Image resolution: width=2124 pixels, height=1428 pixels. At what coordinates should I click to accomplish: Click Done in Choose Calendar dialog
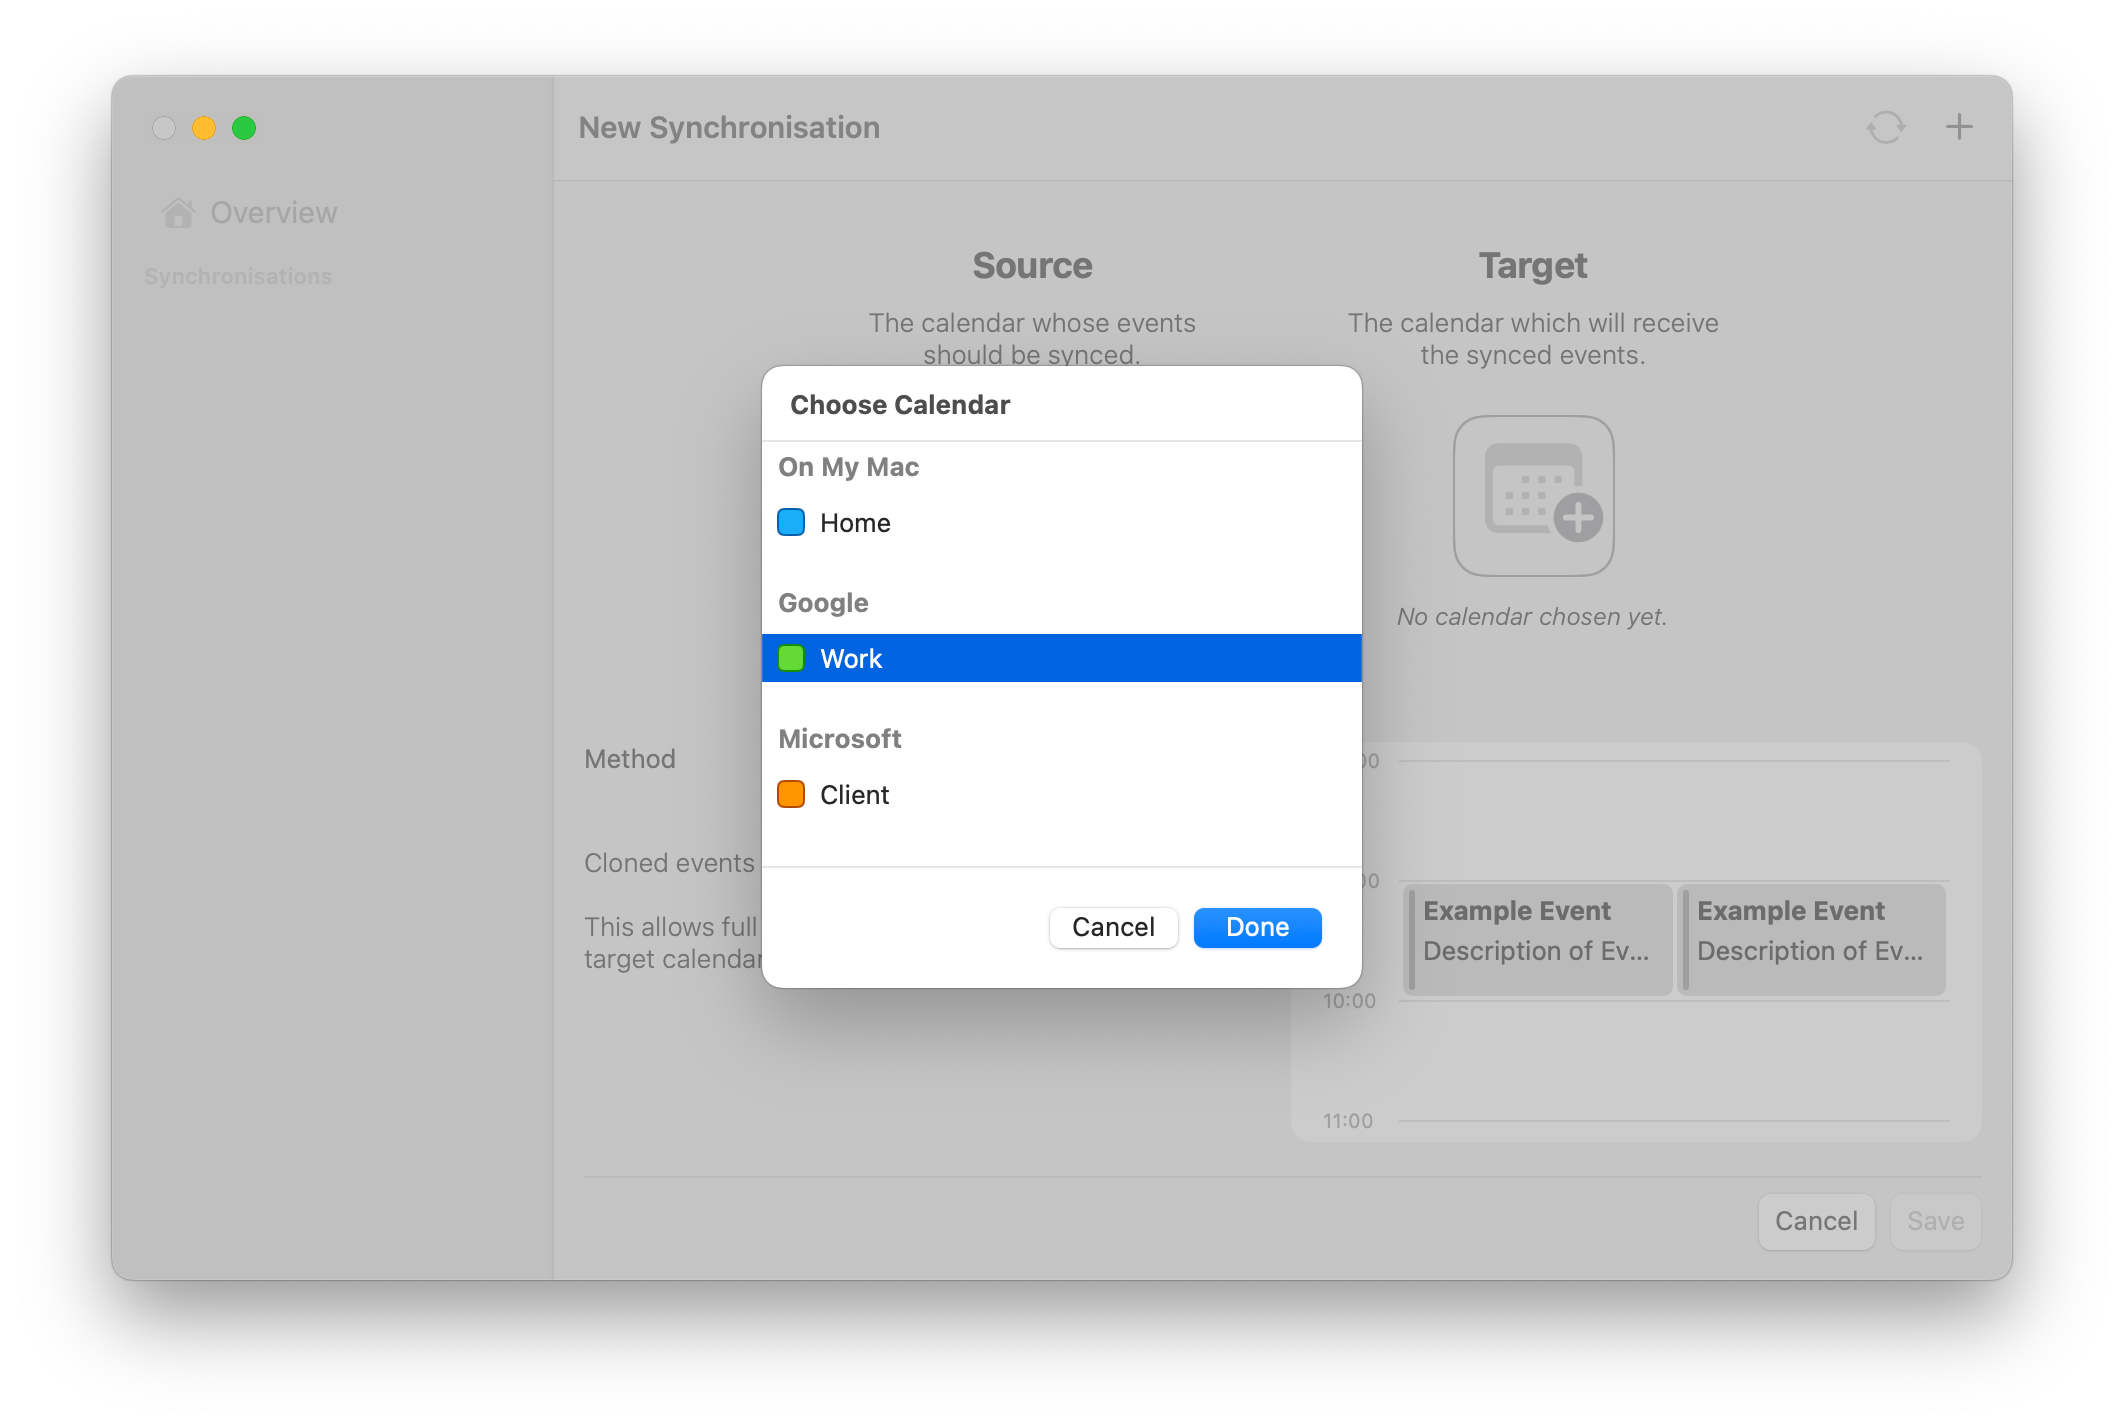1257,927
